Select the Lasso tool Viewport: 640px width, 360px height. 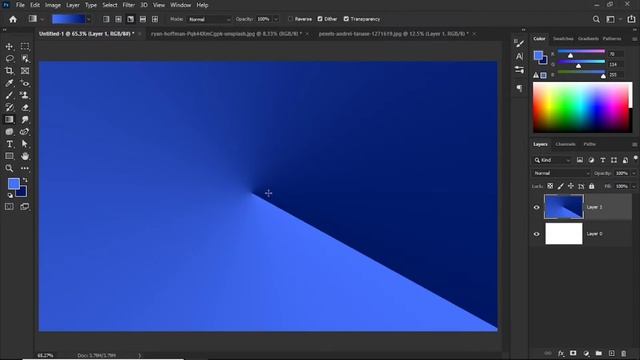(x=9, y=59)
